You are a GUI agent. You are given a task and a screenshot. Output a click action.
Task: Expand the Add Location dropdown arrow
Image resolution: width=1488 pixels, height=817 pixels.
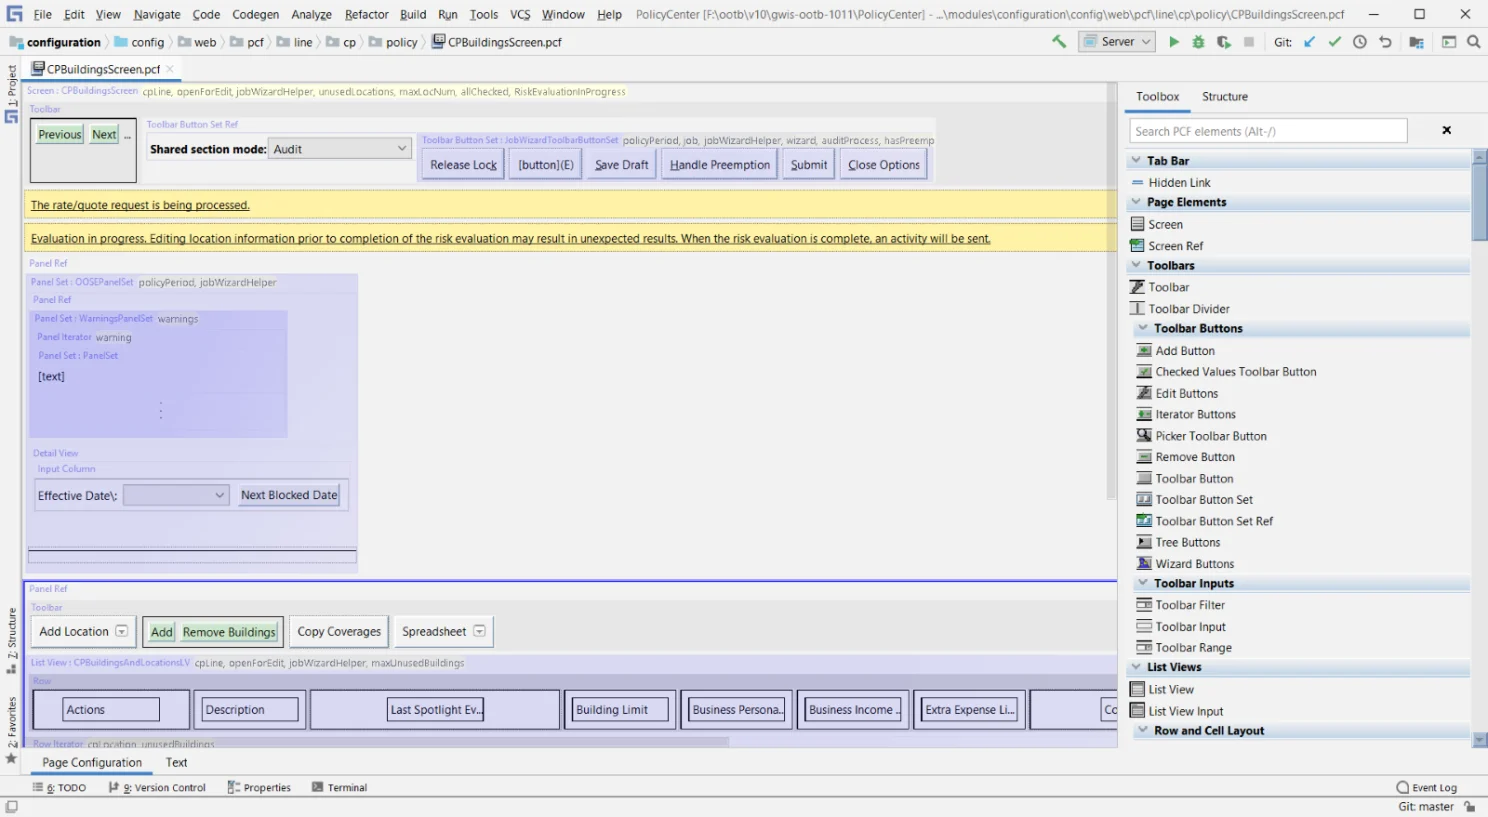[x=121, y=632]
